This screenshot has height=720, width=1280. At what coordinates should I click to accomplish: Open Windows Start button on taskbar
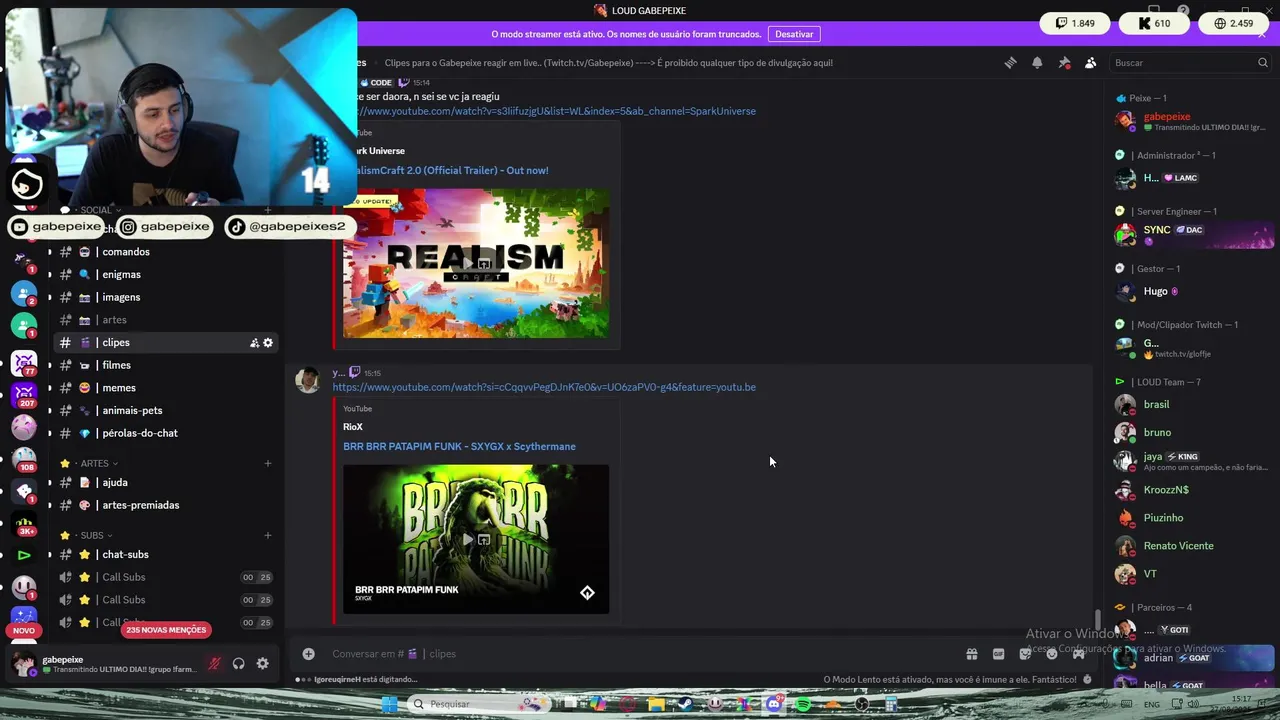coord(389,704)
